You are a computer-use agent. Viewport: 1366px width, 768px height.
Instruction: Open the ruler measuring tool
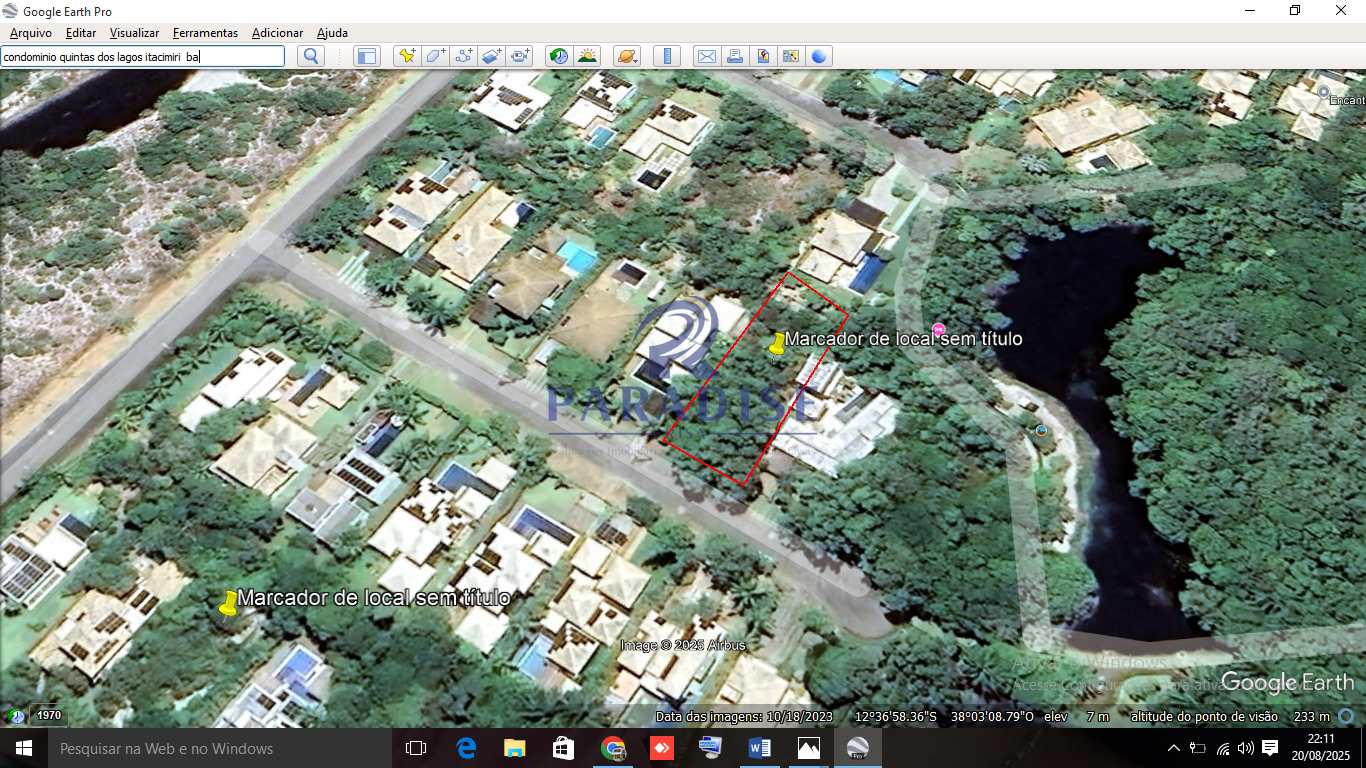pyautogui.click(x=667, y=56)
